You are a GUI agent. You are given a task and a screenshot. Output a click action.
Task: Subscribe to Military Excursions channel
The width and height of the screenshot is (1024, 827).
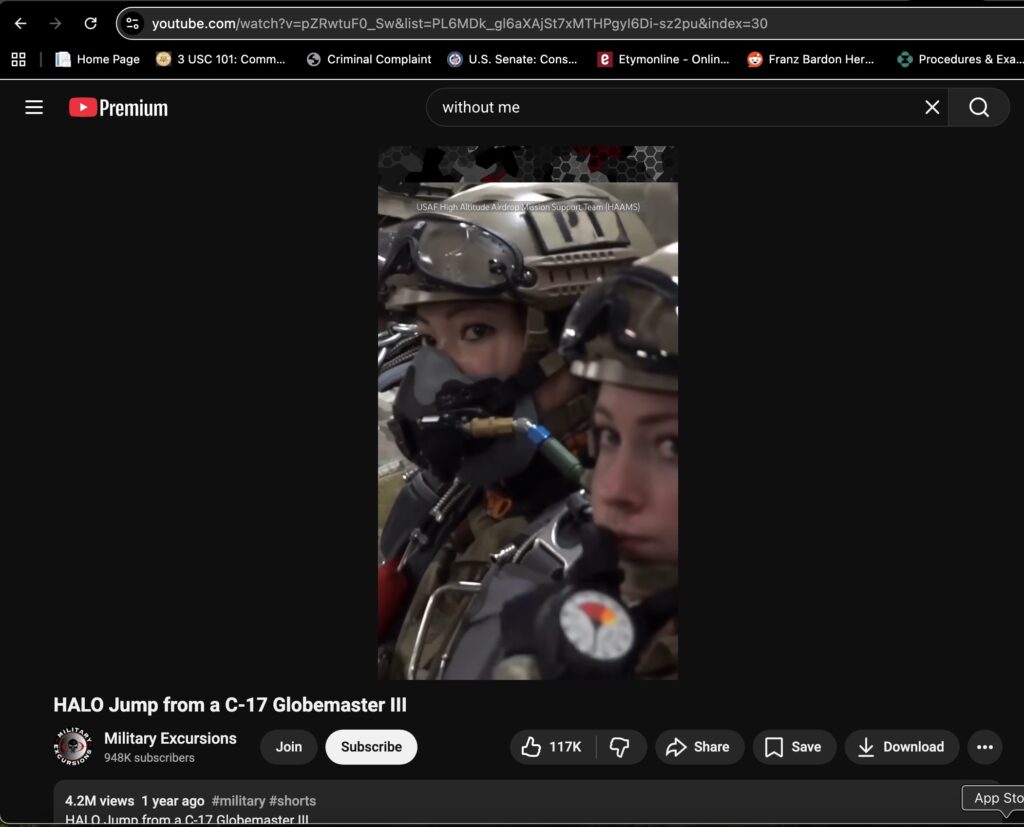click(371, 747)
